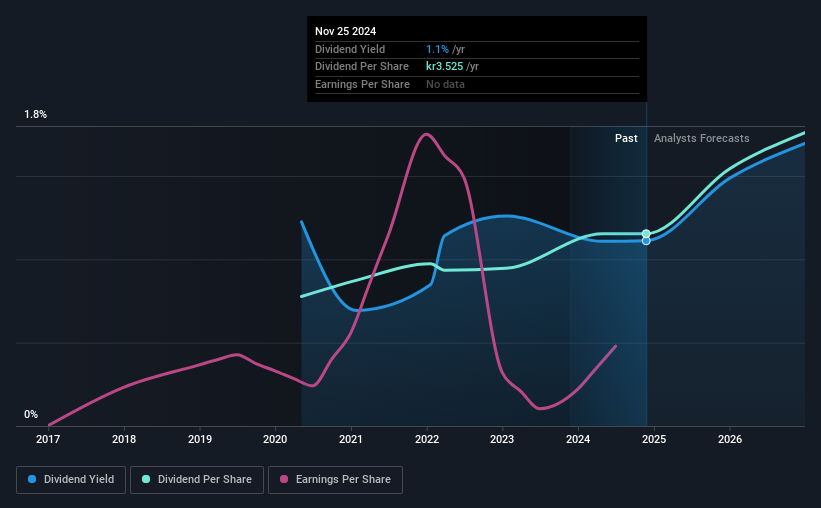Click the pink Earnings Per Share legend dot
Image resolution: width=821 pixels, height=508 pixels.
tap(284, 479)
